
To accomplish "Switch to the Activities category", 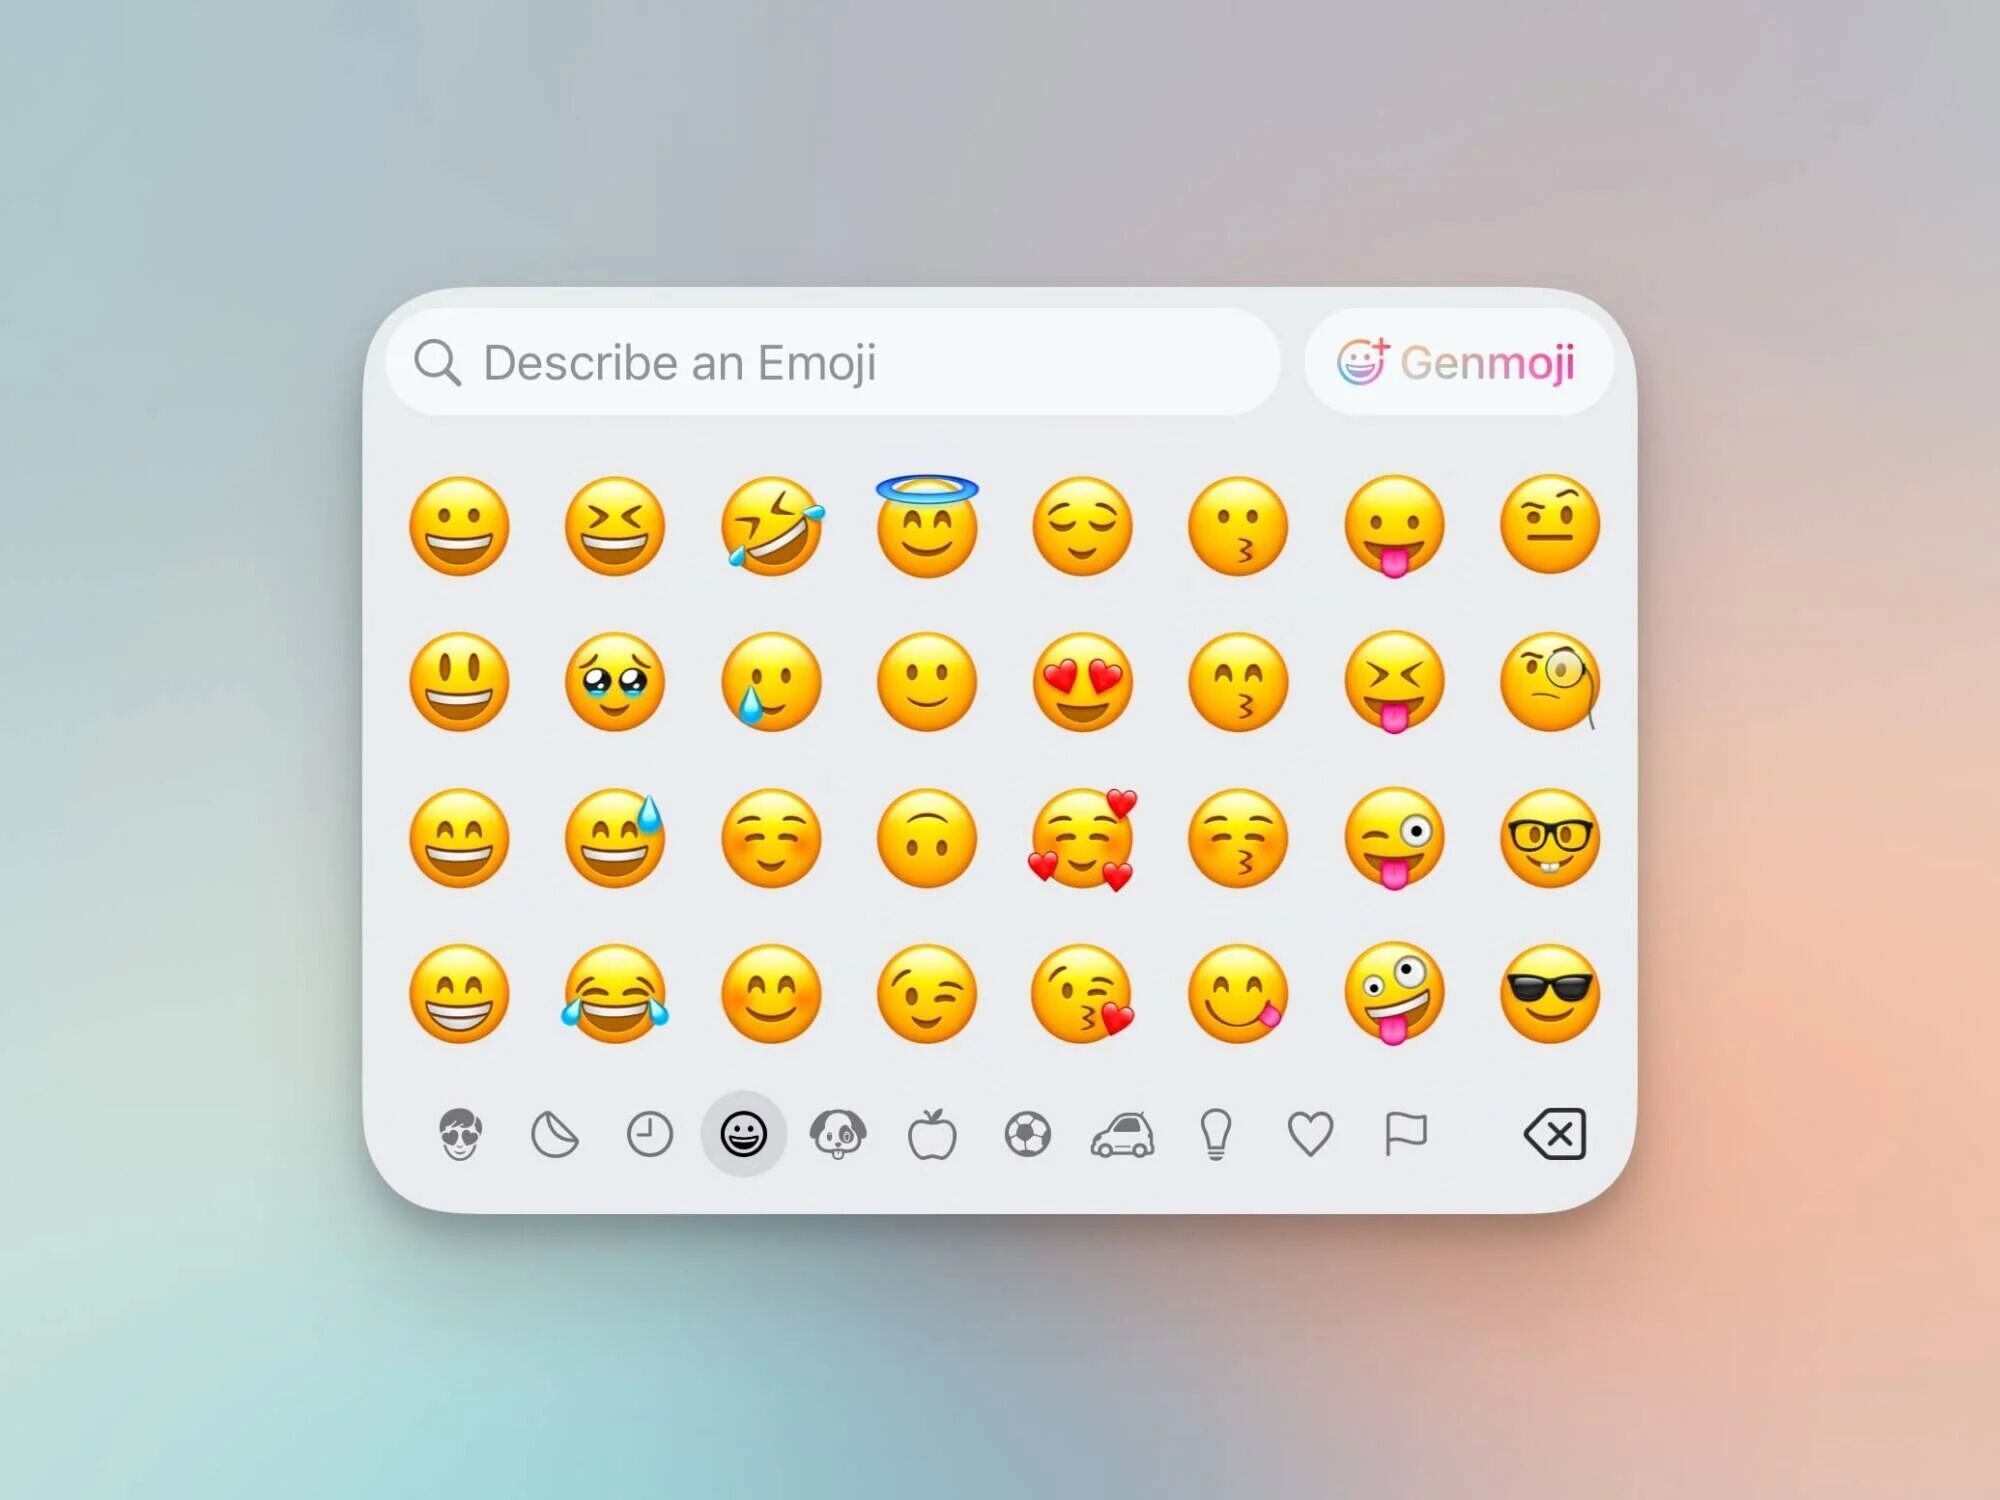I will 1028,1133.
